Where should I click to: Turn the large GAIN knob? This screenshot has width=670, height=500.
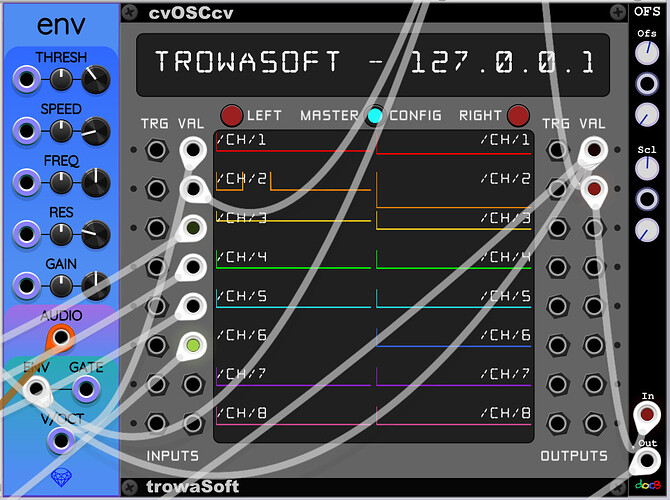[96, 286]
